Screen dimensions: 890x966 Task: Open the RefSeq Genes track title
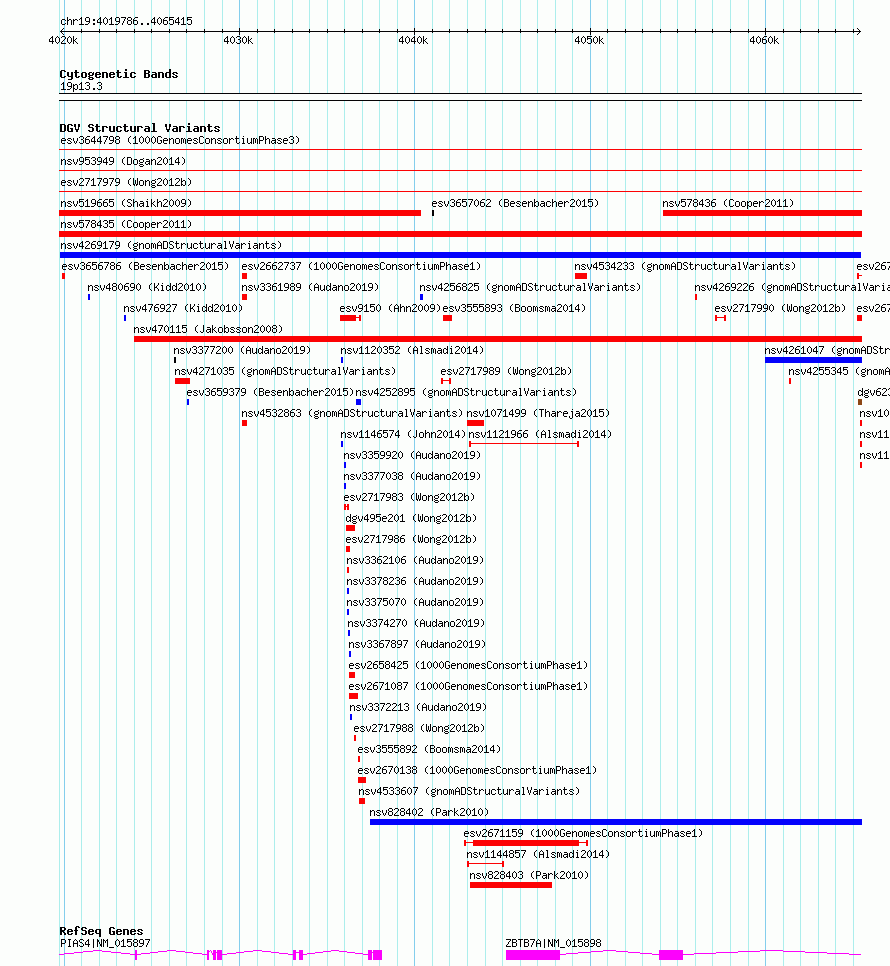click(101, 931)
